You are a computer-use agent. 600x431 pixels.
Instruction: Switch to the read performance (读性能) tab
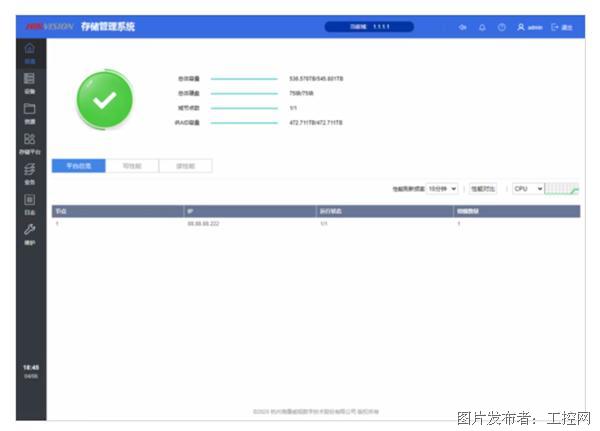coord(185,166)
